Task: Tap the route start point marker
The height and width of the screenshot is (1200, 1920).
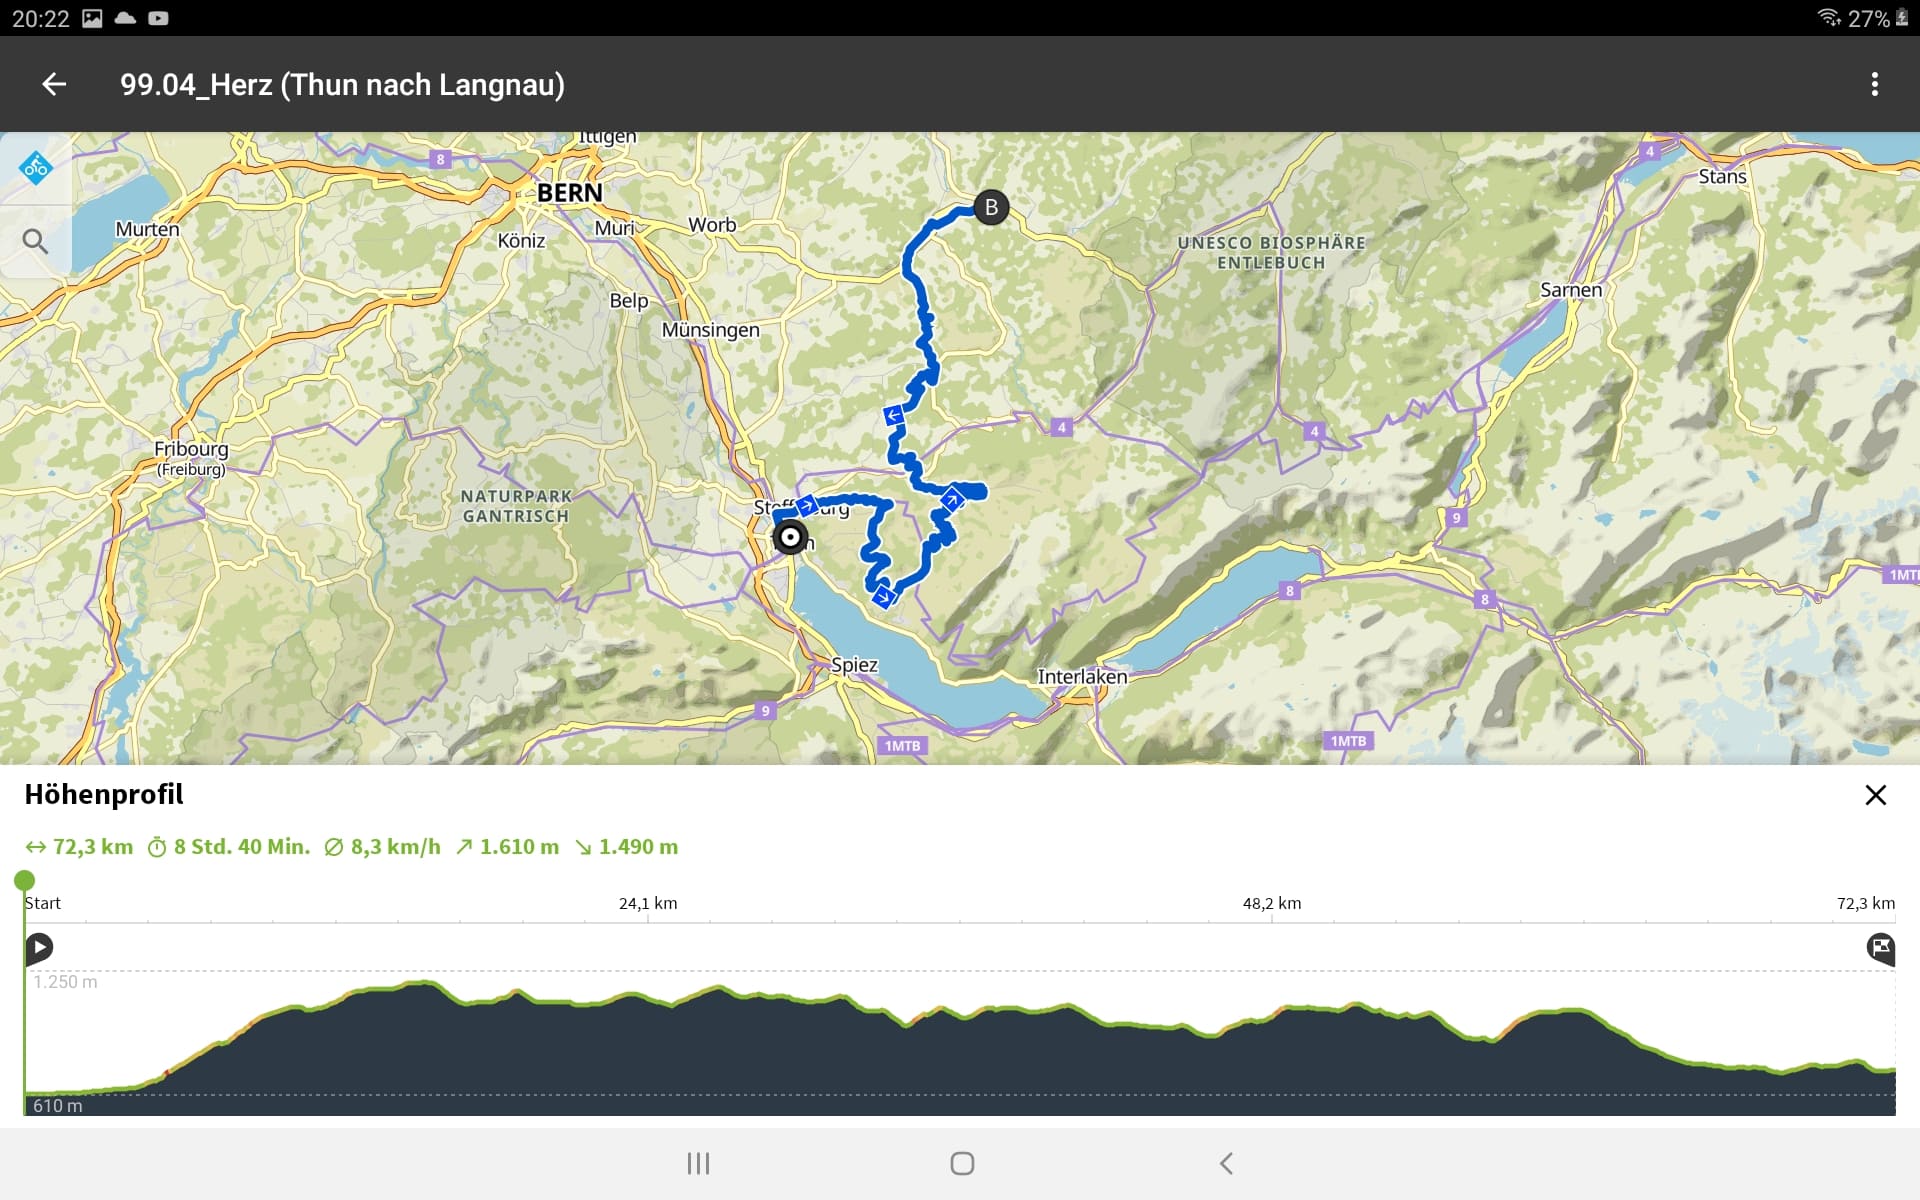Action: 790,537
